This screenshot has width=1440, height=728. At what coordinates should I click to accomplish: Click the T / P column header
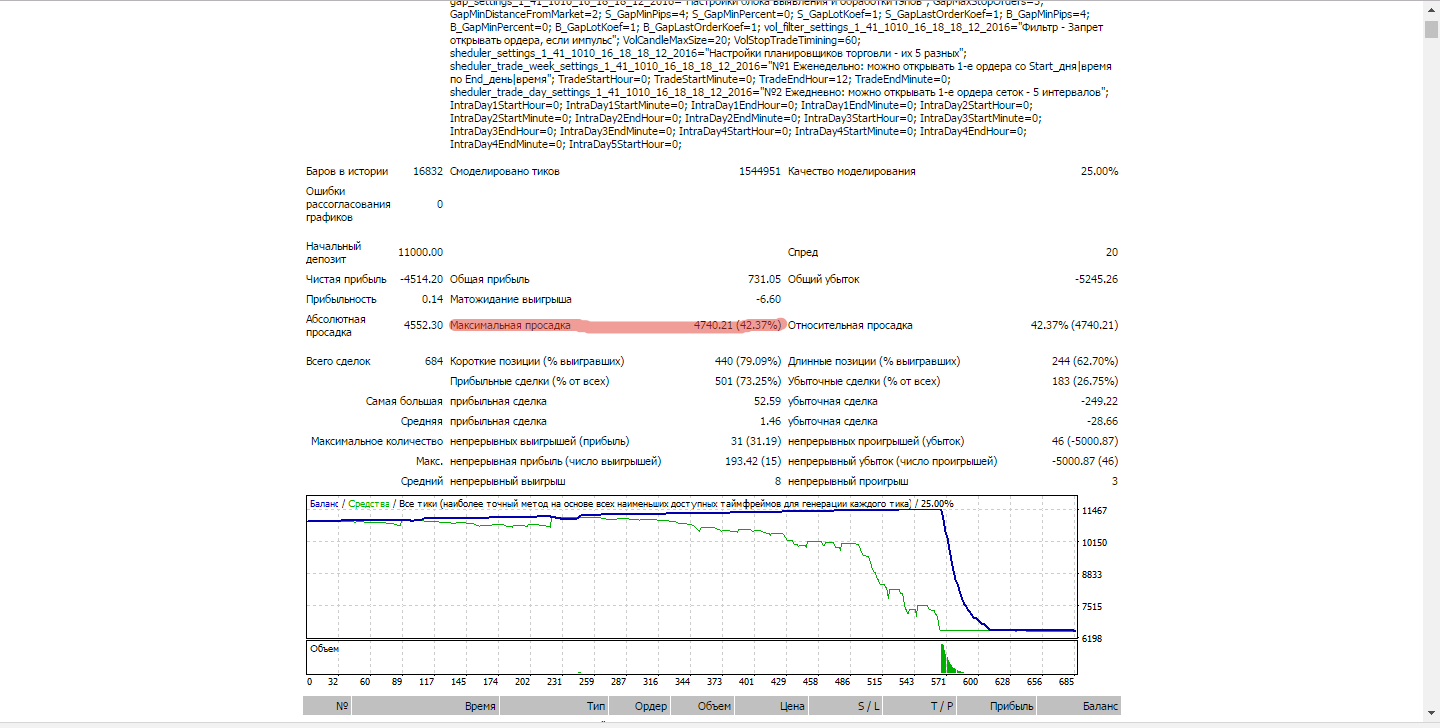[x=921, y=706]
